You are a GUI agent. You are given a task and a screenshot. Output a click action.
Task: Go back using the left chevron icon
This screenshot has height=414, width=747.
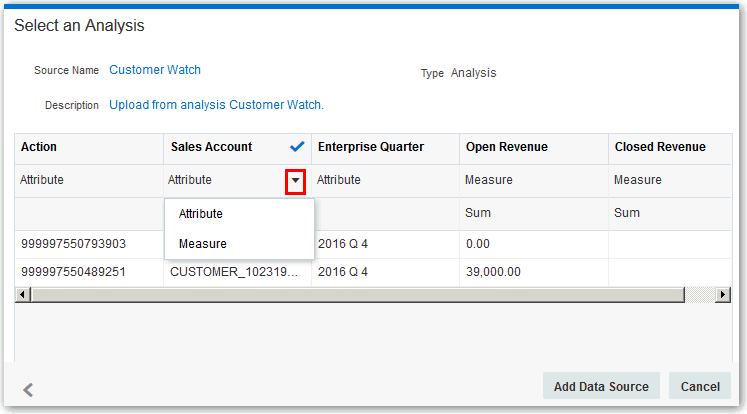(28, 390)
